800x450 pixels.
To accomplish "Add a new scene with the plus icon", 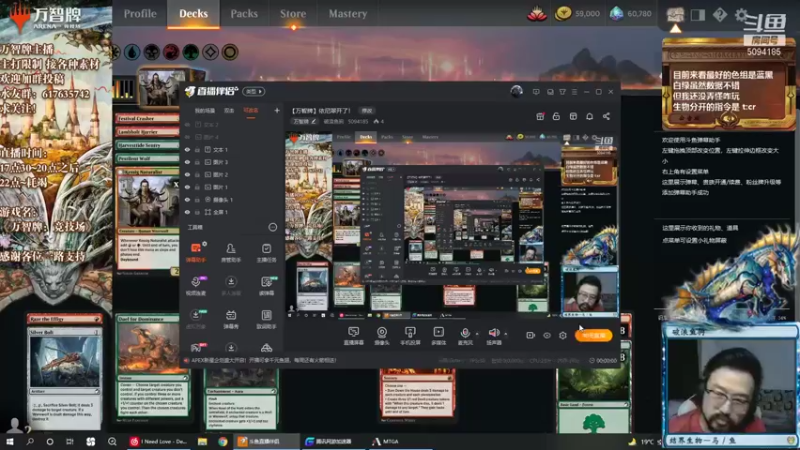I will (277, 110).
